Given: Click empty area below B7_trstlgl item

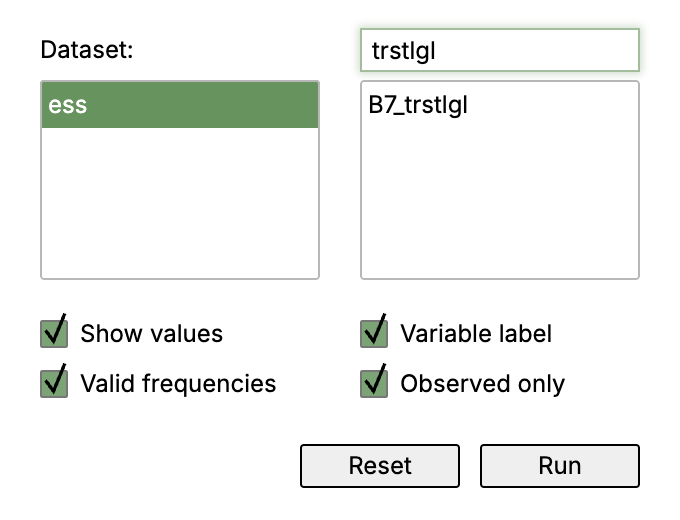Looking at the screenshot, I should [500, 203].
